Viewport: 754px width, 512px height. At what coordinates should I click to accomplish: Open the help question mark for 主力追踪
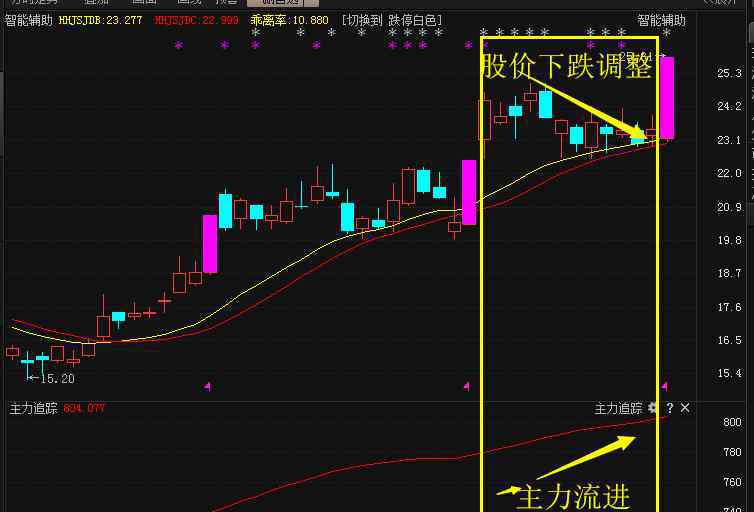(x=670, y=408)
